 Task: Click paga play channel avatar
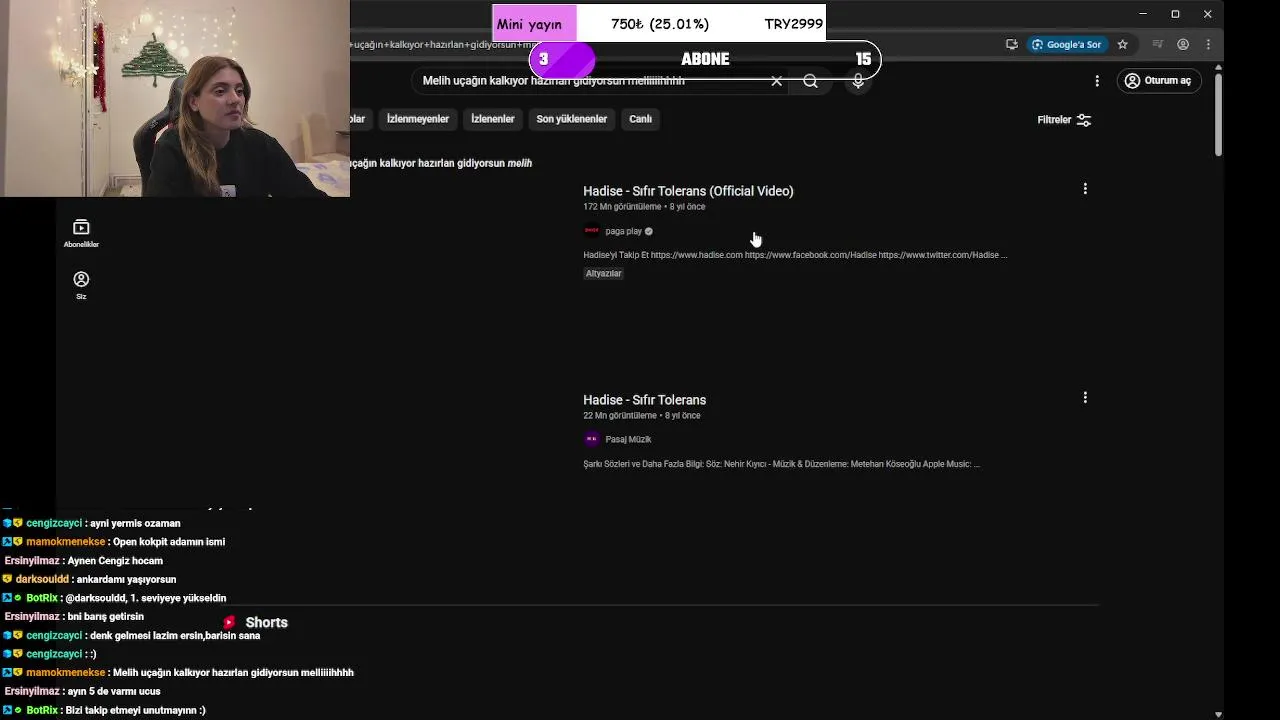[591, 231]
